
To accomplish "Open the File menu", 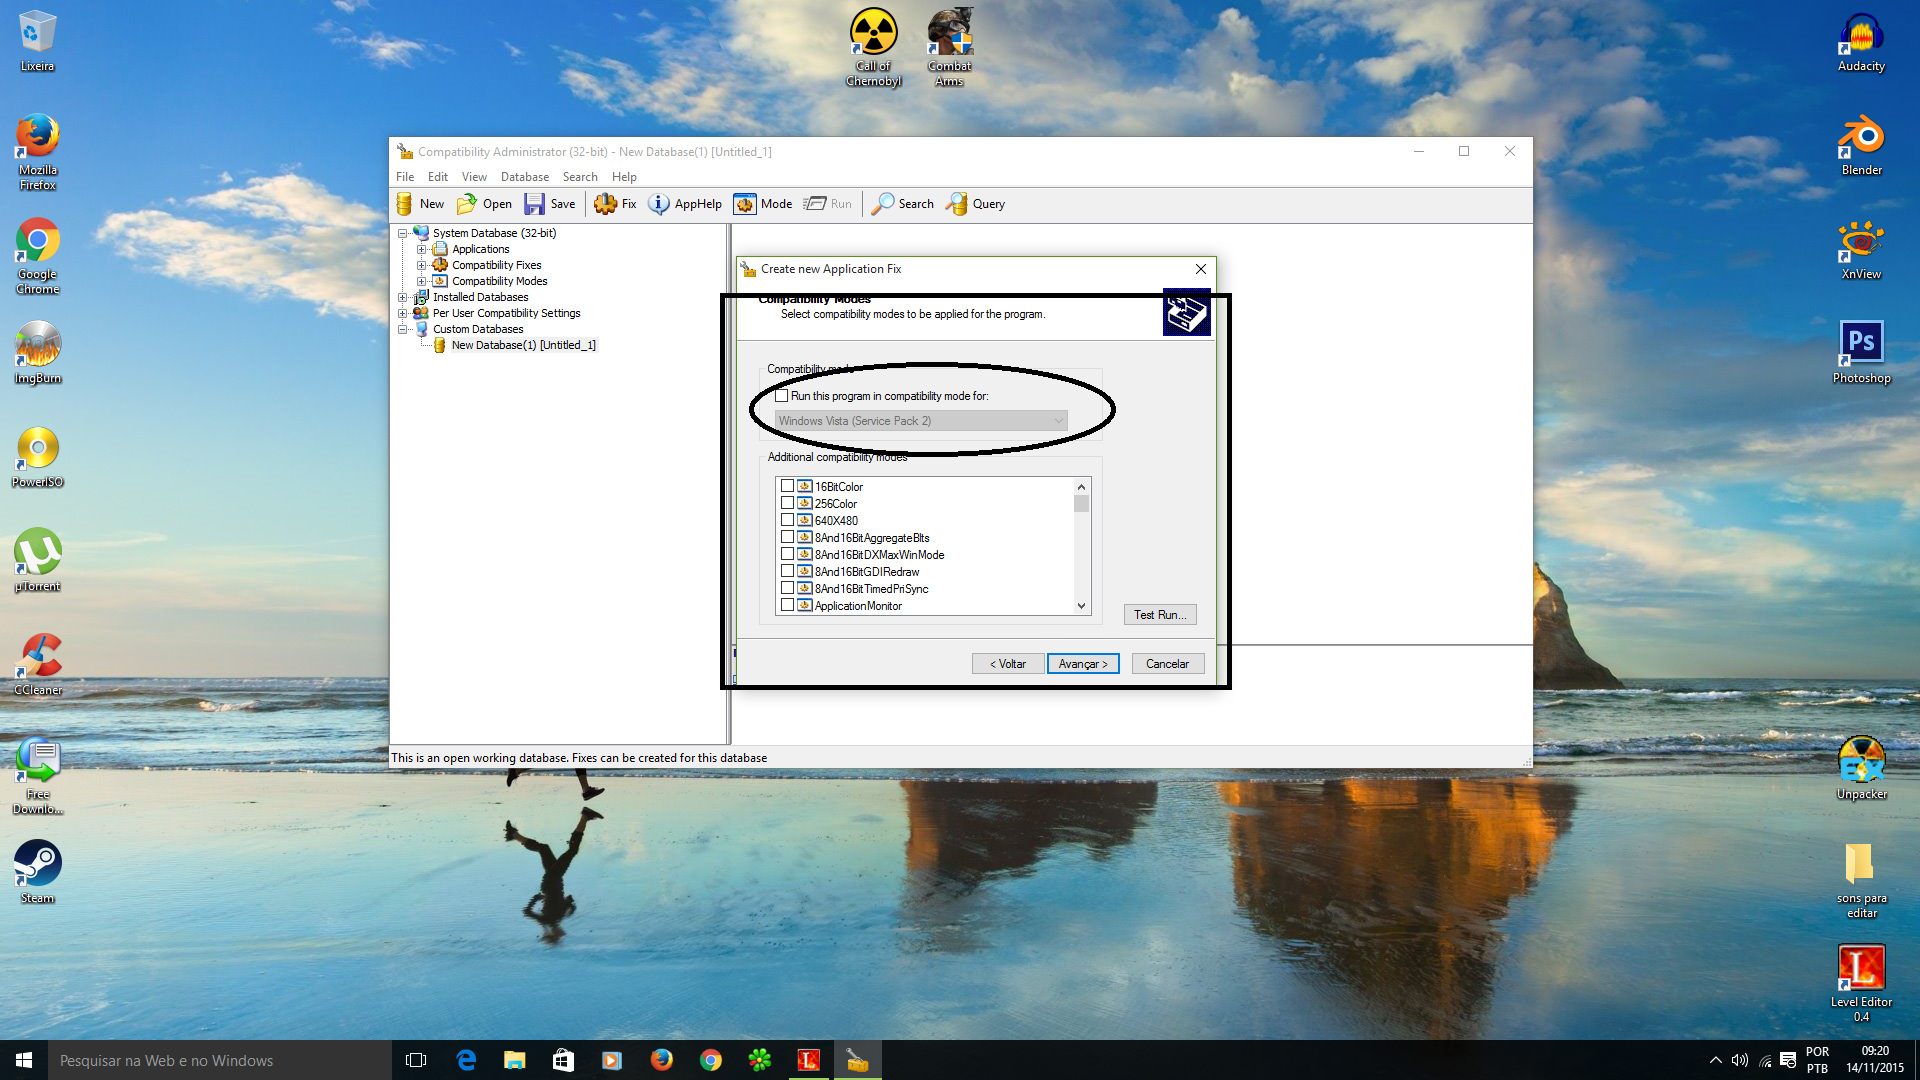I will click(x=405, y=177).
